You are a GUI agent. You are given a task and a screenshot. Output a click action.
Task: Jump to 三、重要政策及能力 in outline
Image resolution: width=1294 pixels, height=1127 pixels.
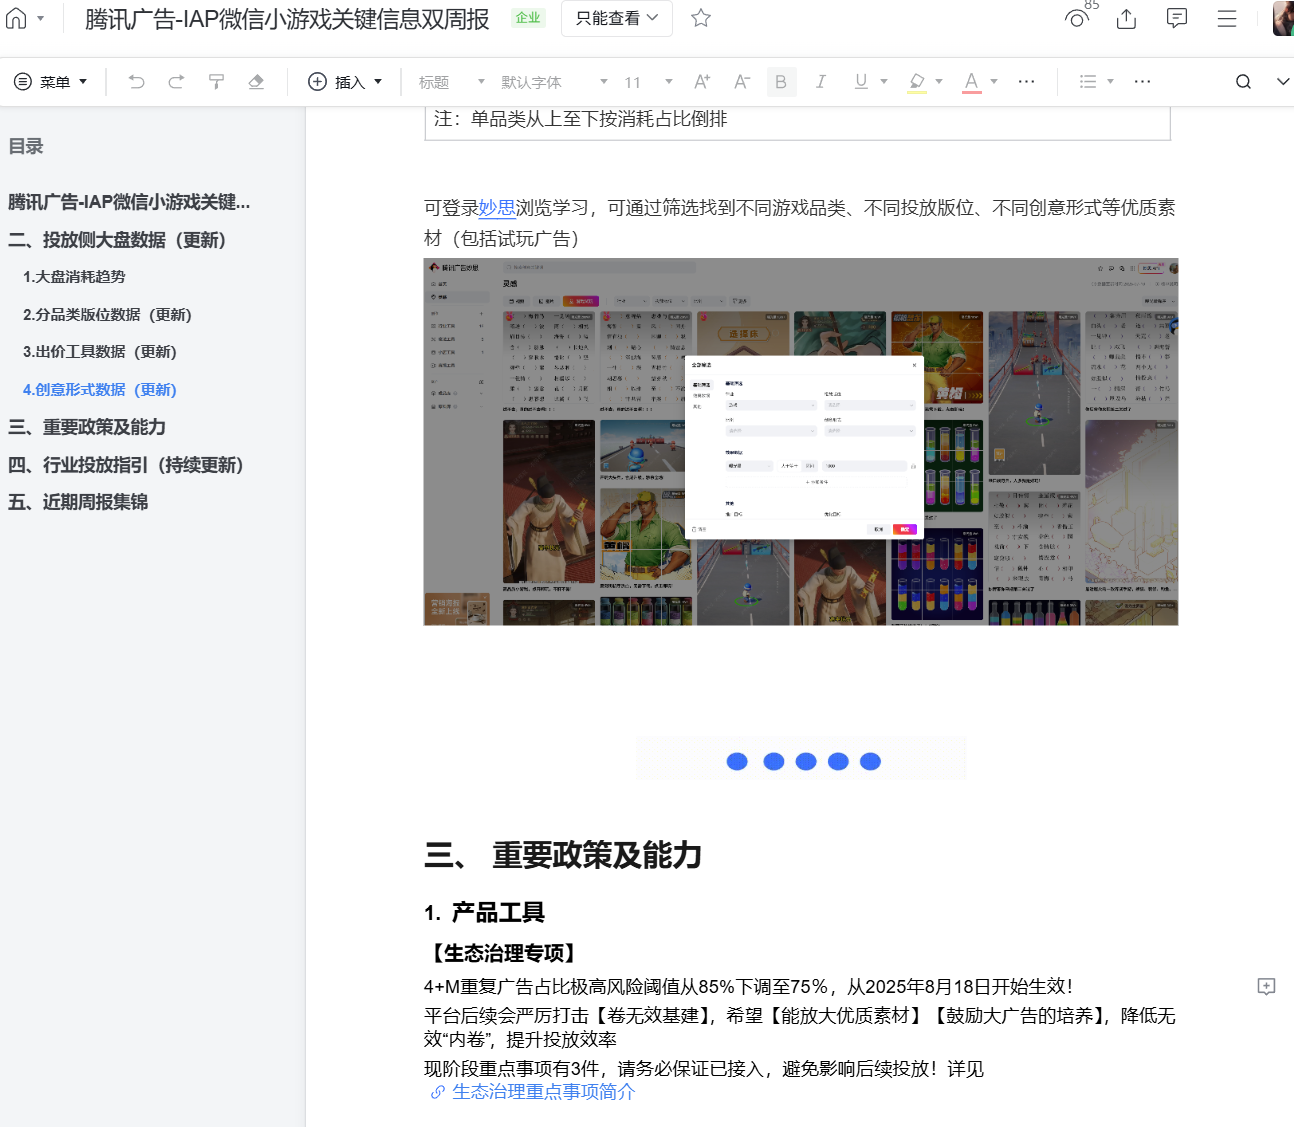click(x=87, y=427)
